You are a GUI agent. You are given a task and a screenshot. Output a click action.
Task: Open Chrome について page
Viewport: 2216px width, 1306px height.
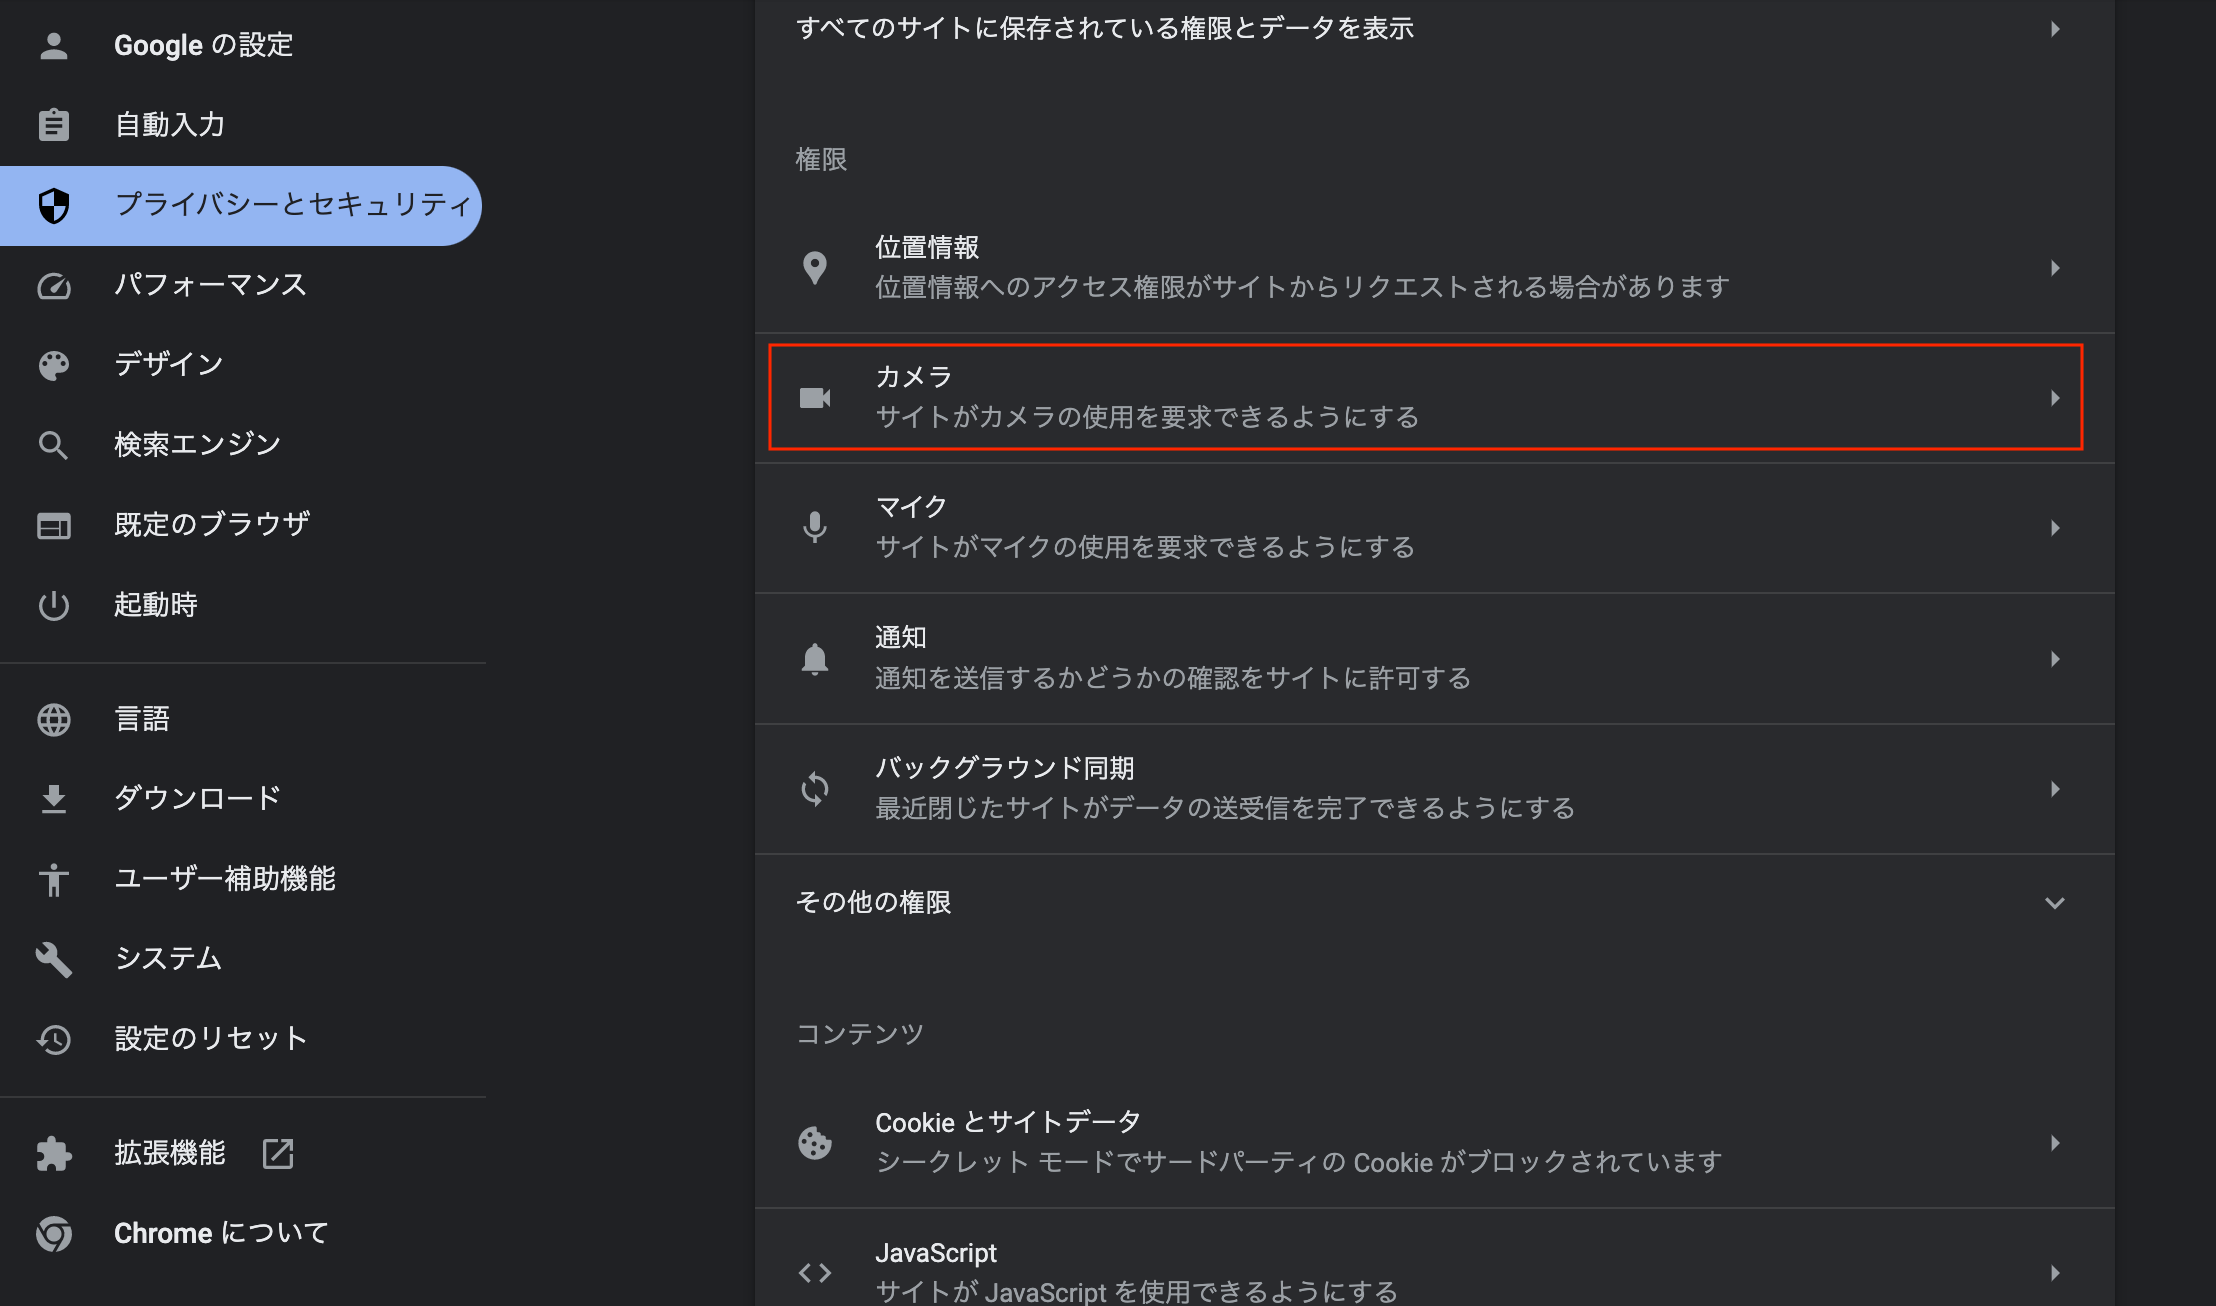[x=240, y=1233]
